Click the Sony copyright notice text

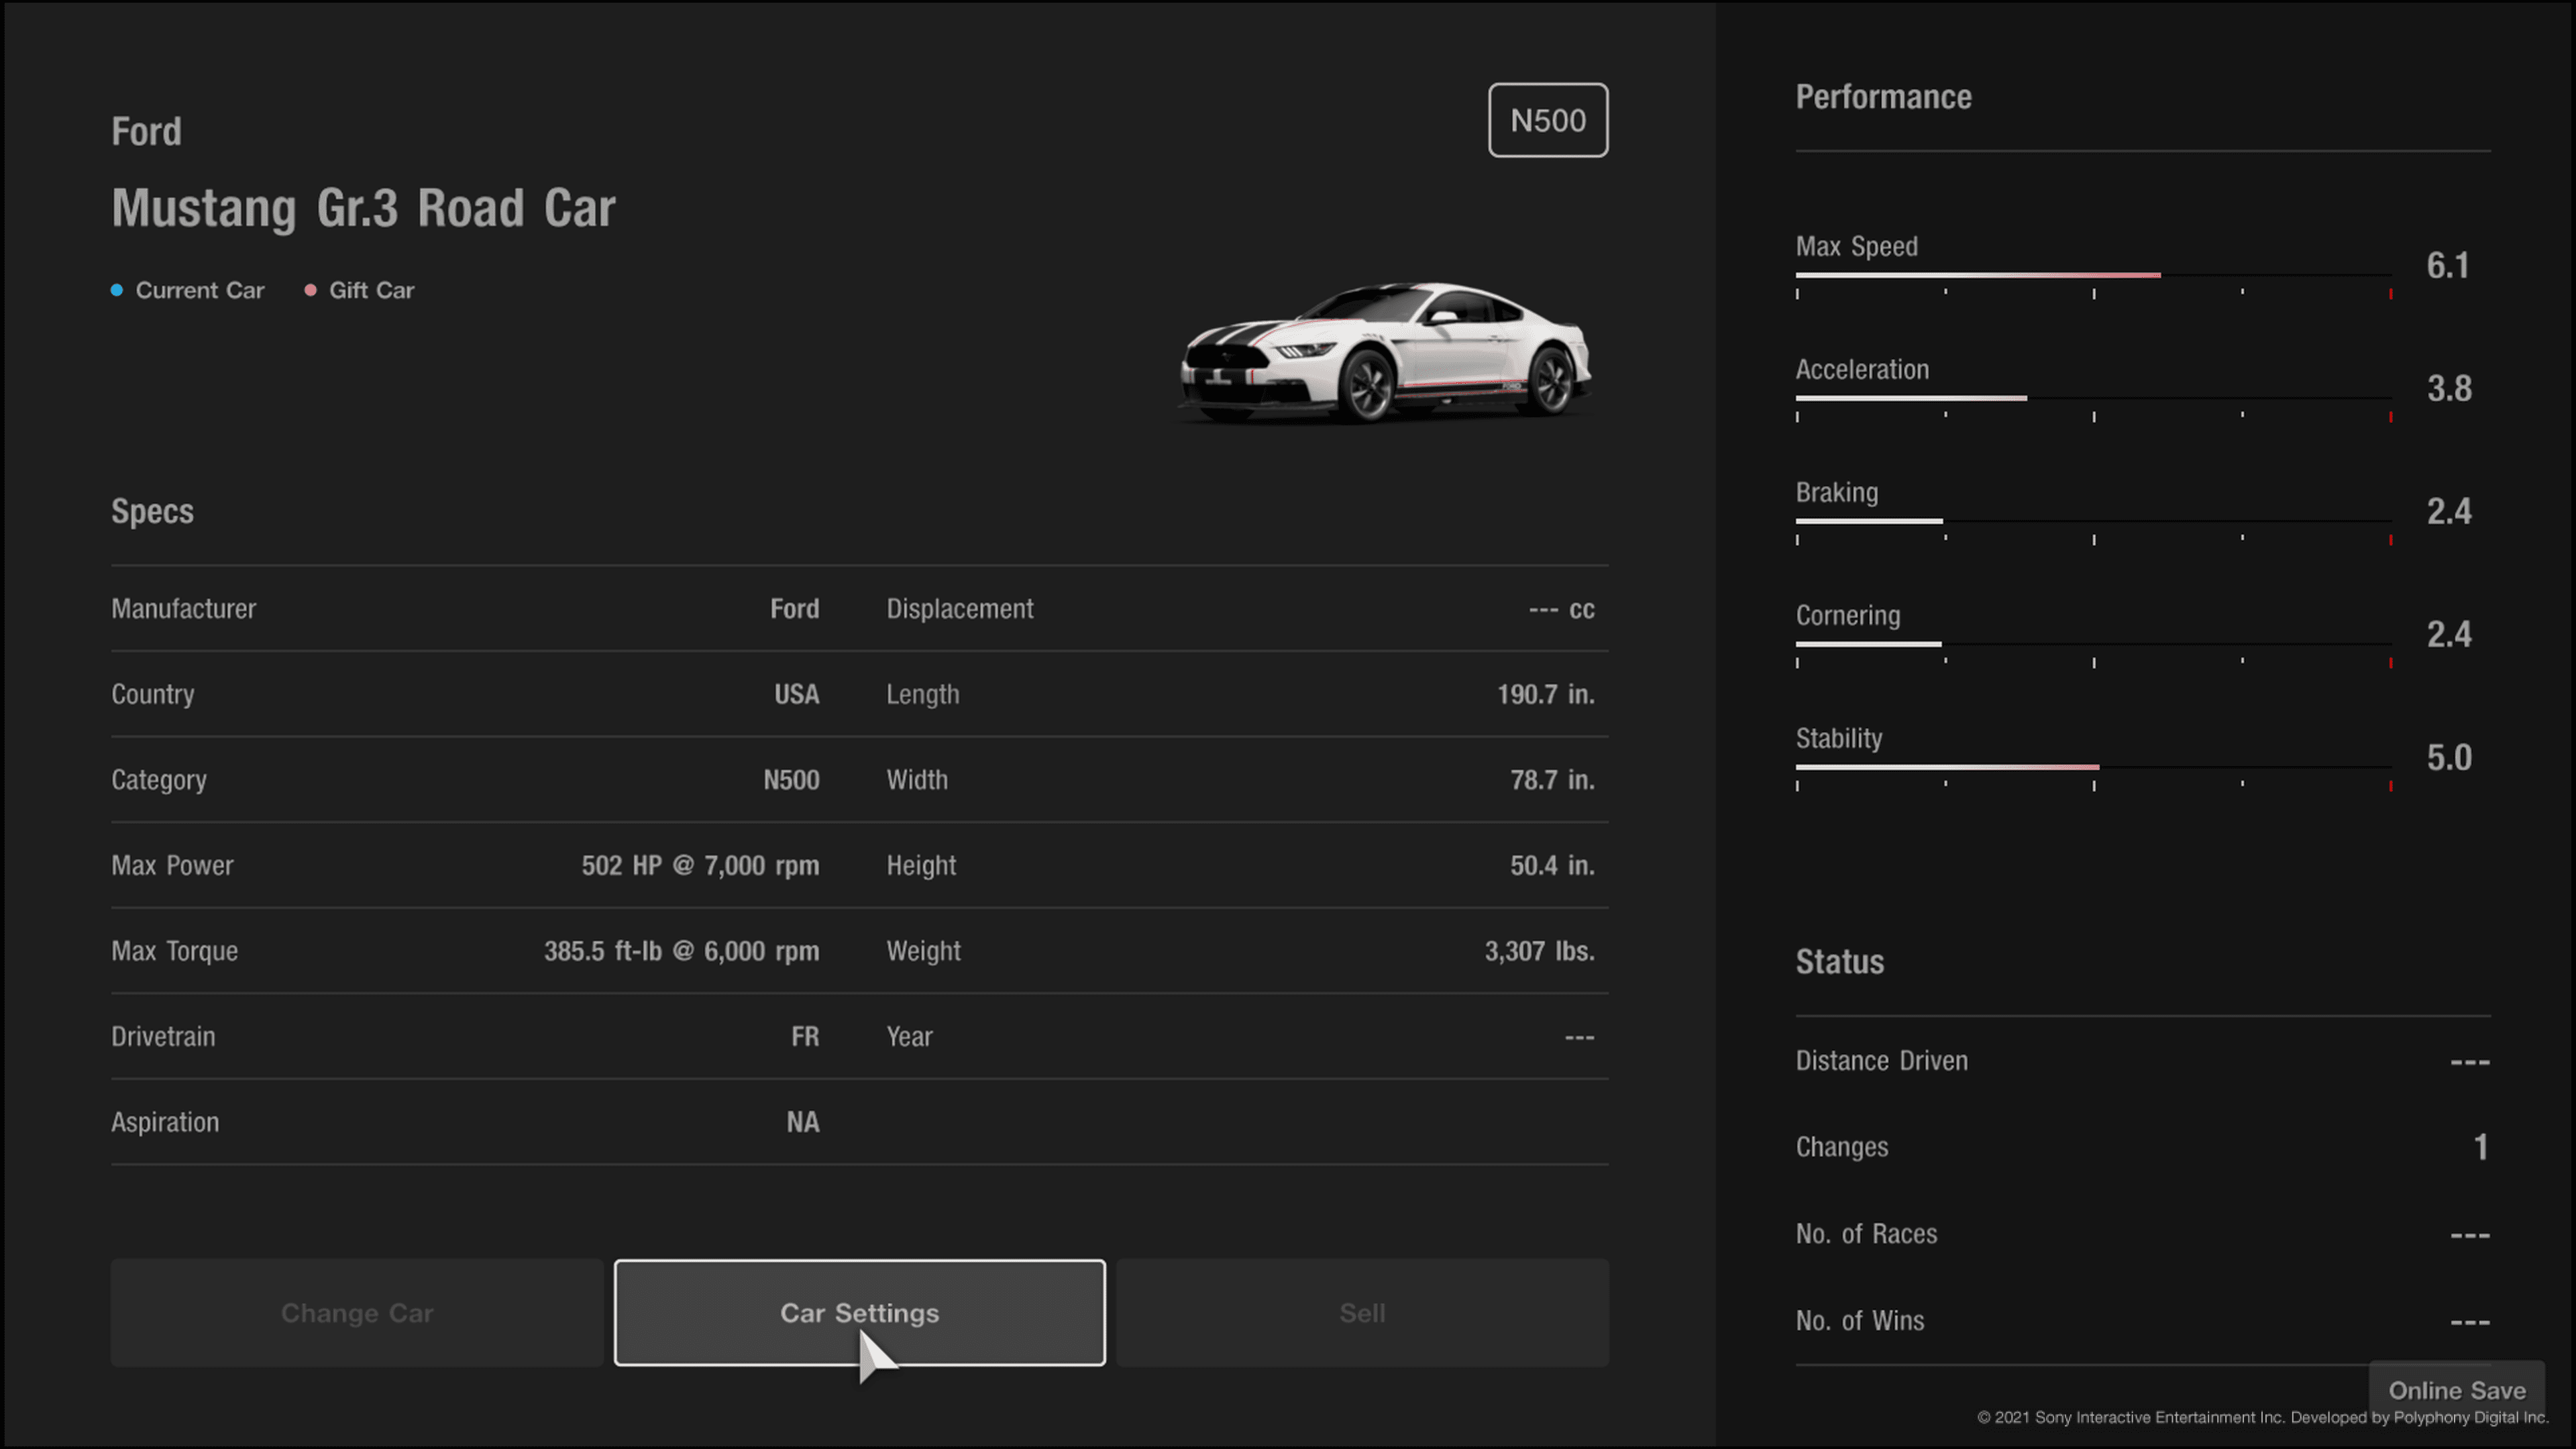click(2262, 1418)
